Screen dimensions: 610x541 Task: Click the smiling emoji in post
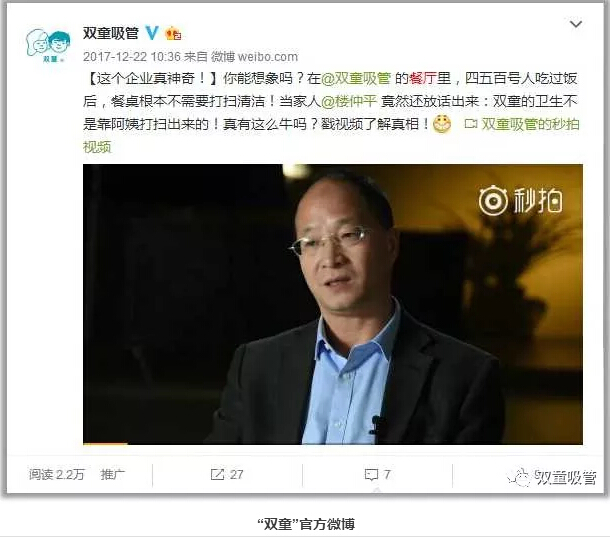442,124
